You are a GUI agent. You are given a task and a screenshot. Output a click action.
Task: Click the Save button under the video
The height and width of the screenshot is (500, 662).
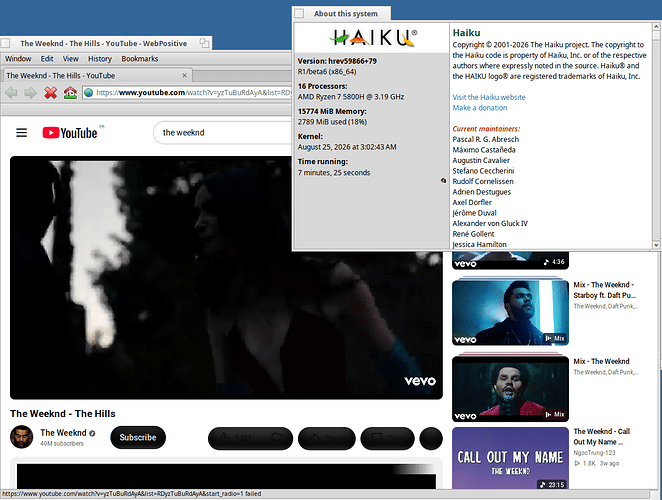click(x=387, y=438)
